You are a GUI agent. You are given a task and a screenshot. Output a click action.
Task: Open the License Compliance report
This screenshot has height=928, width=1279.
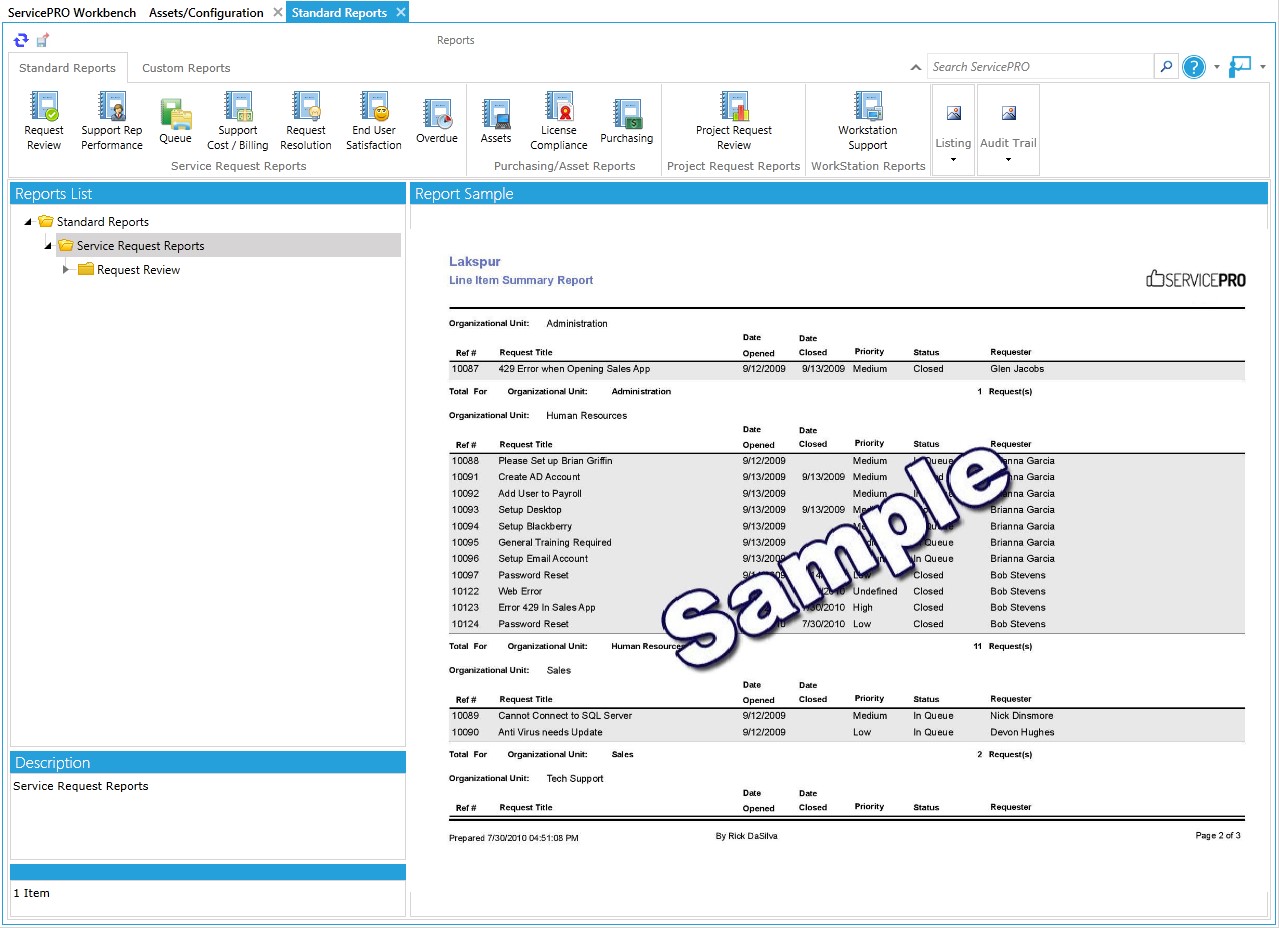pos(559,121)
